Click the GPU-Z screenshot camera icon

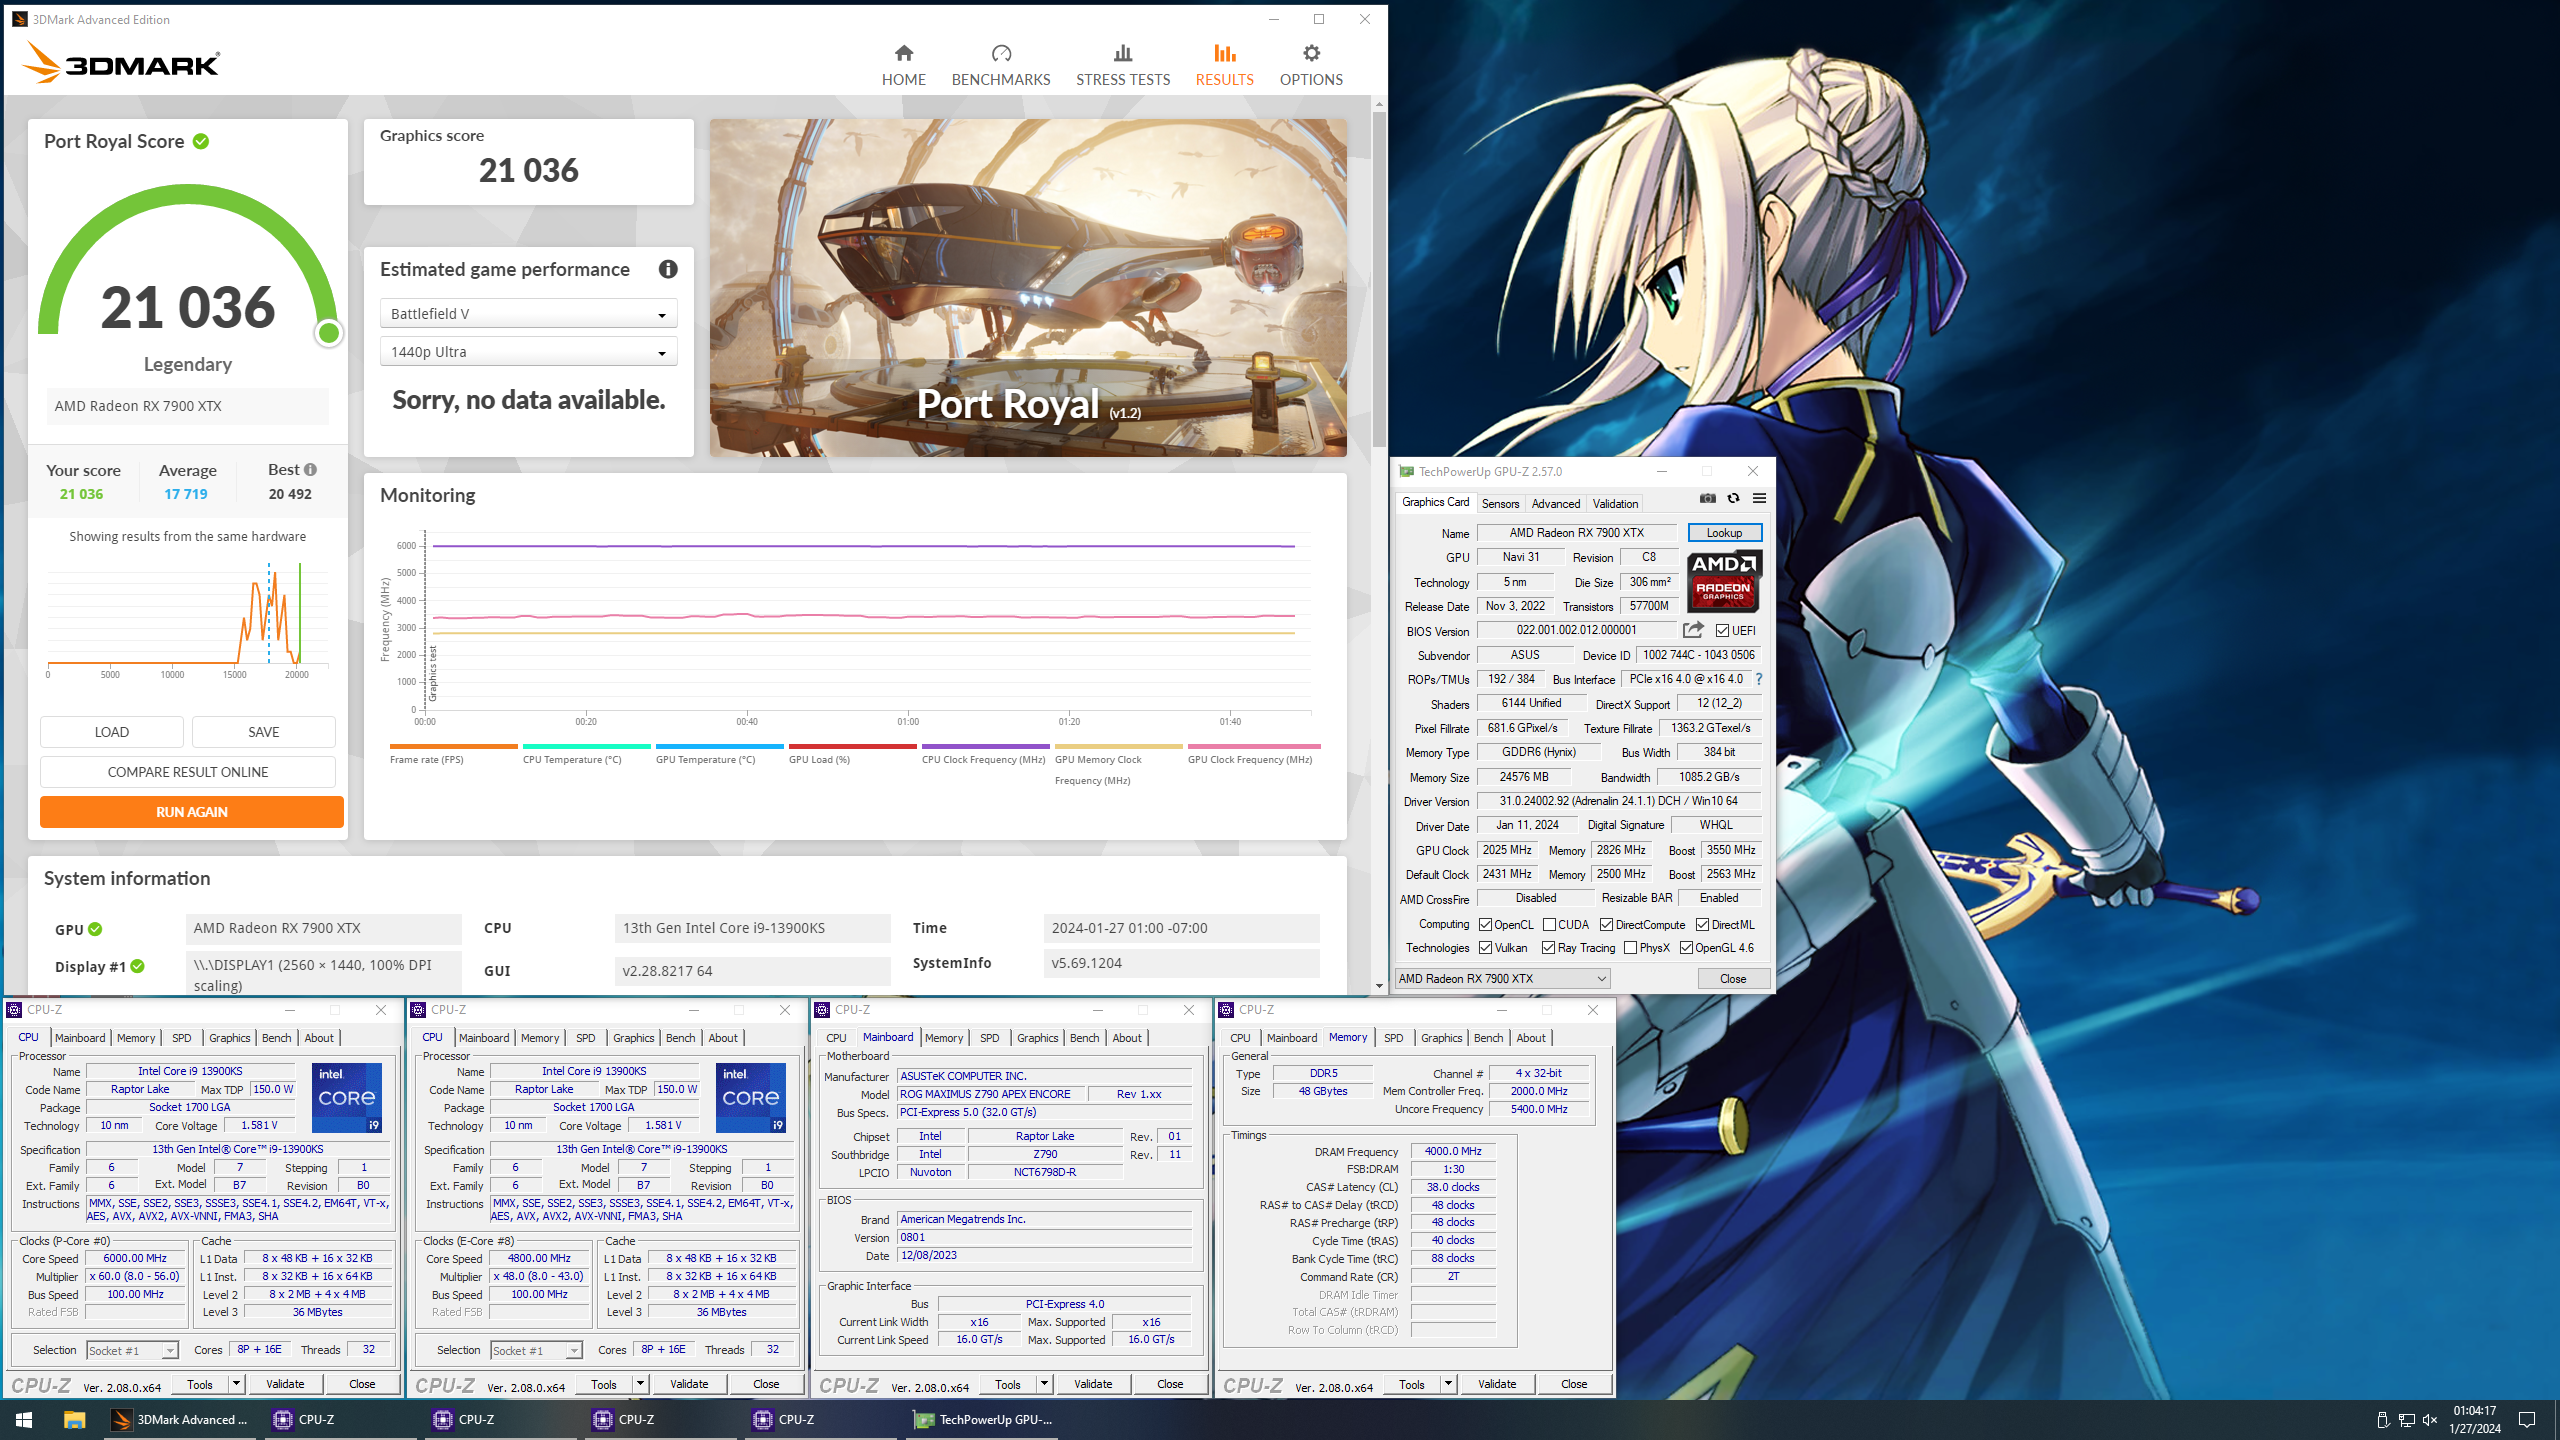click(1708, 498)
